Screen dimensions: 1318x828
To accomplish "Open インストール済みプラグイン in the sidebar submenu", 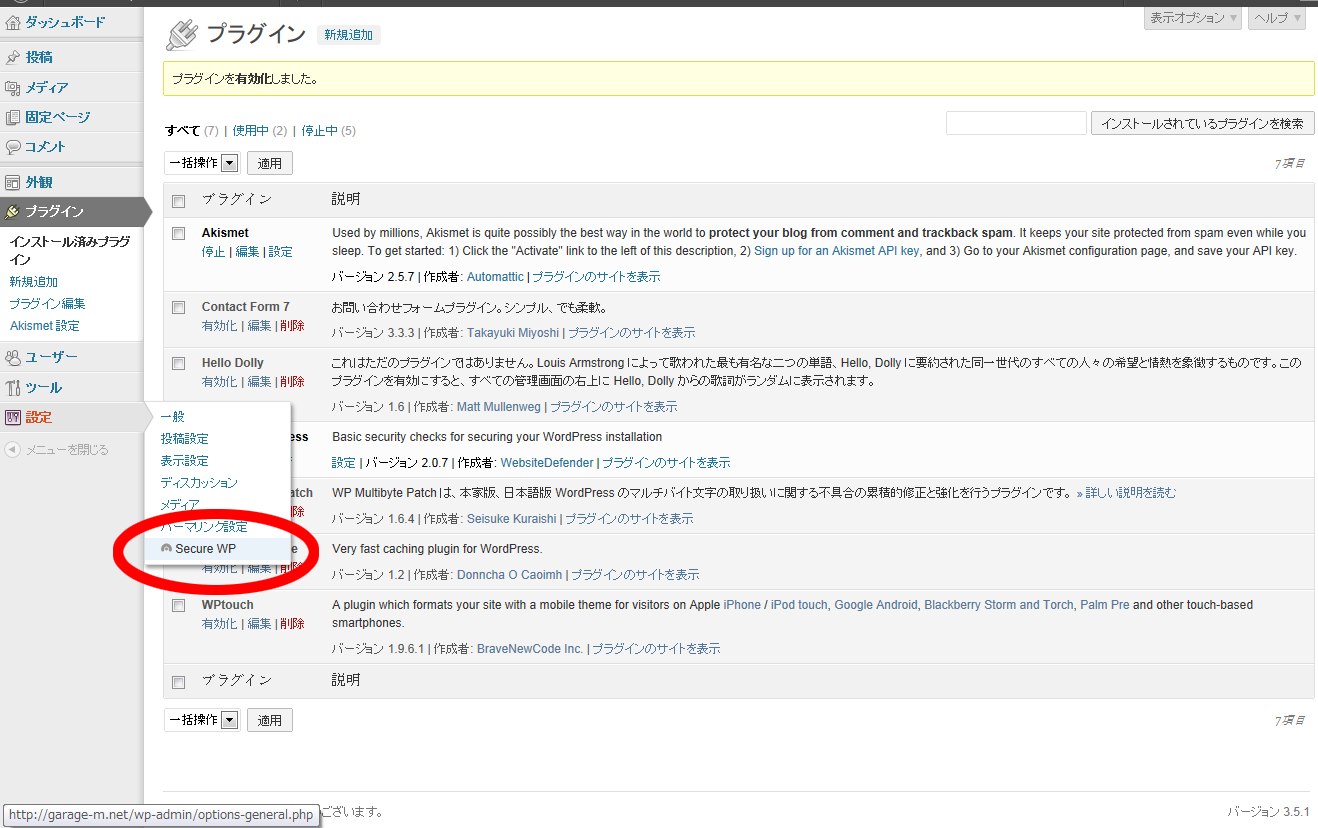I will [70, 251].
